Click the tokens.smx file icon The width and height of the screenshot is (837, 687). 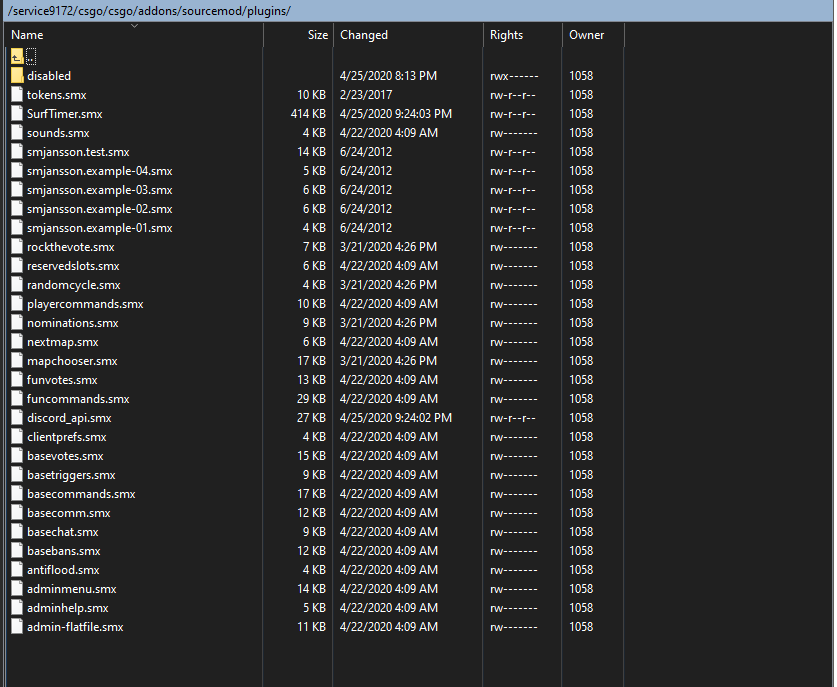click(x=16, y=94)
